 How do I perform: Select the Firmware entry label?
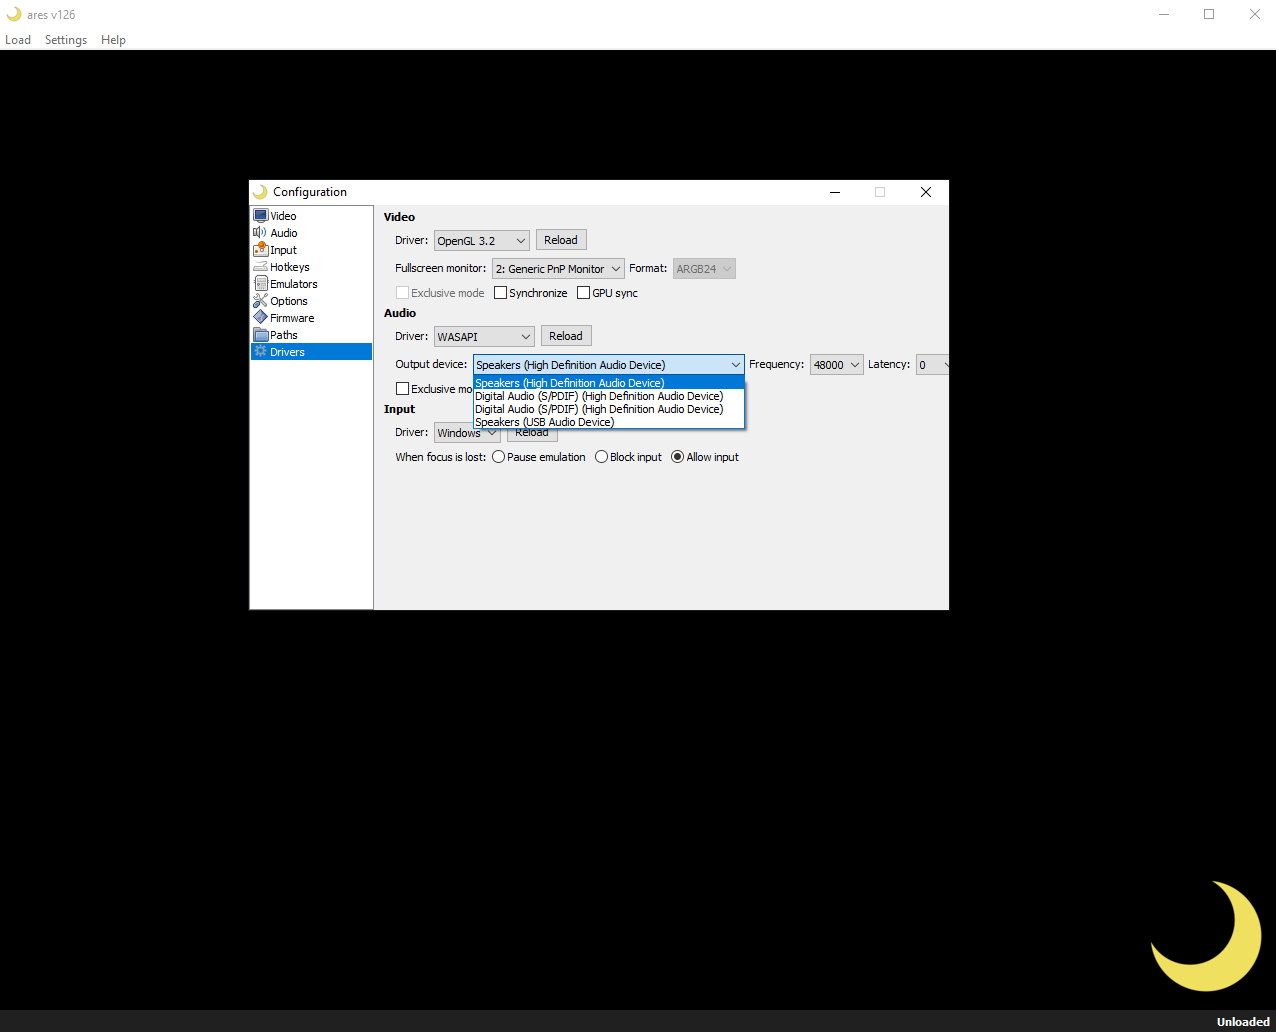(x=292, y=318)
